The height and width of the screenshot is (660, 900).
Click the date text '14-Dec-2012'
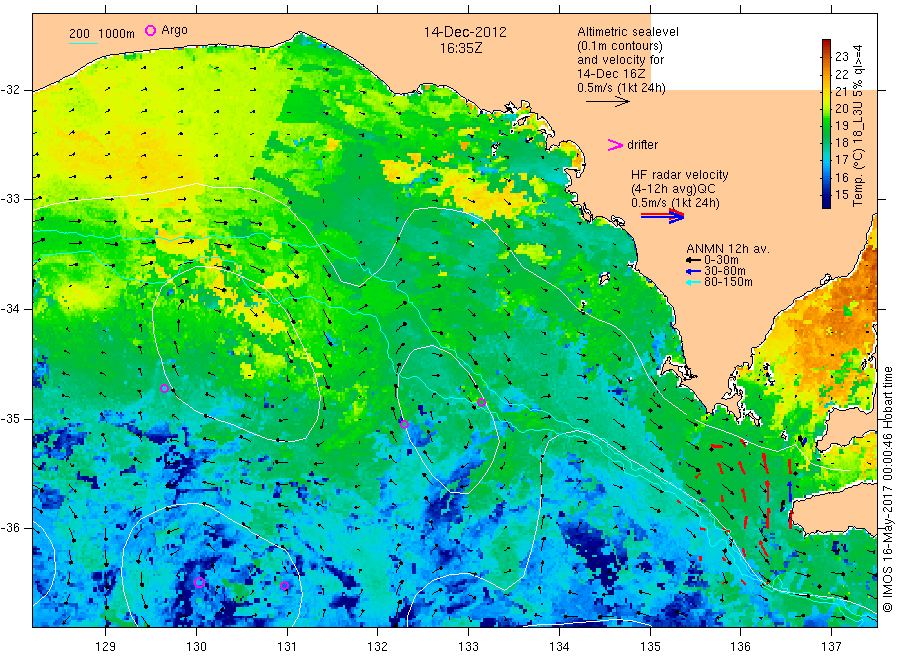coord(465,32)
